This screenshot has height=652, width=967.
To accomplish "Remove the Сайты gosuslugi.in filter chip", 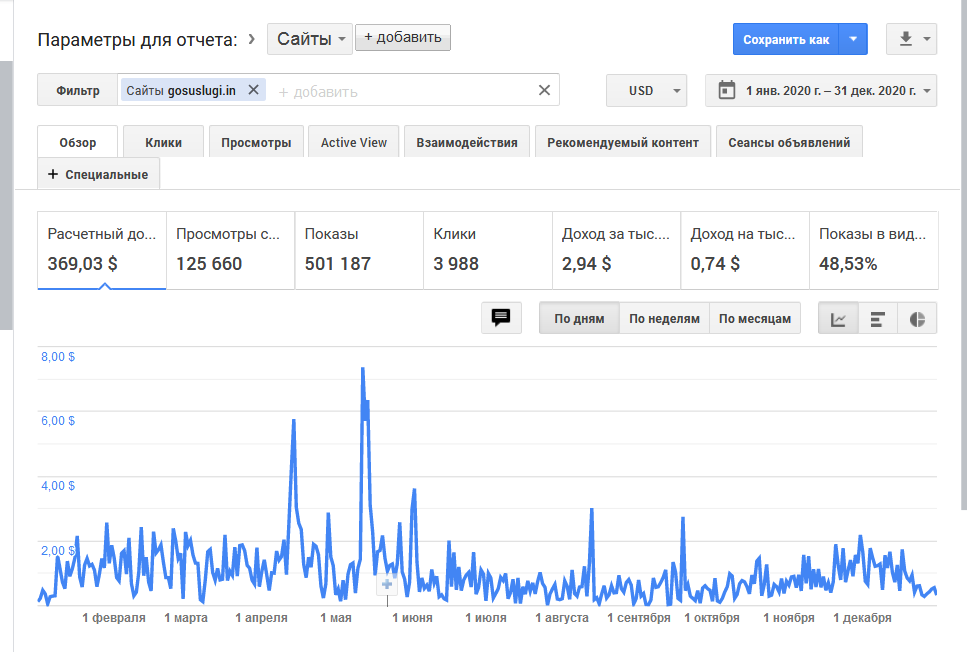I will 253,89.
